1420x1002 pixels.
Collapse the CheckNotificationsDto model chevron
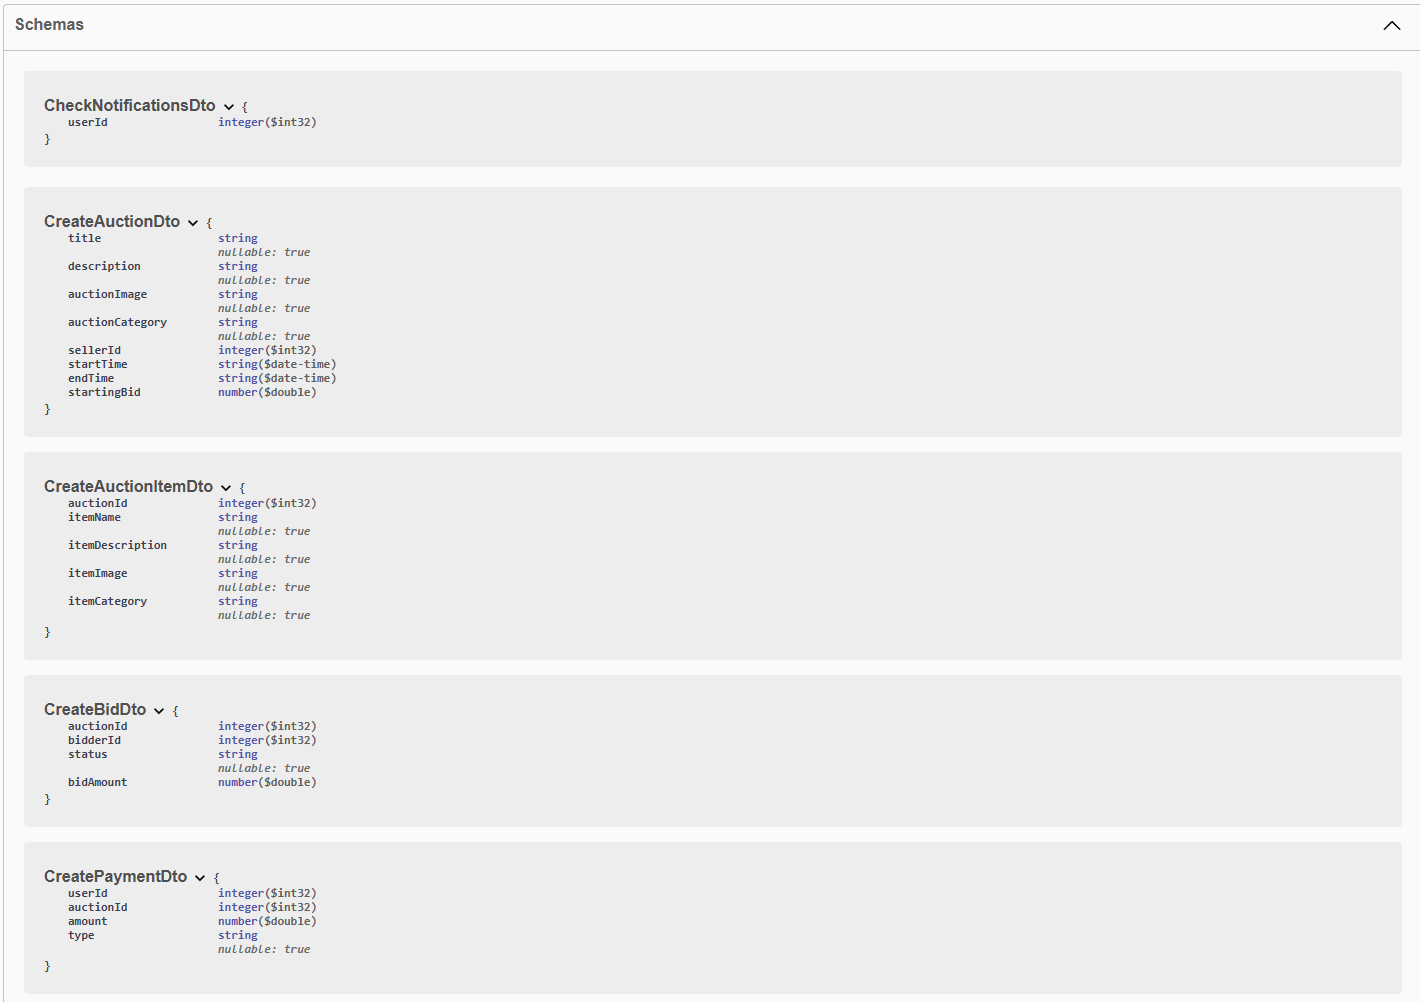pos(229,107)
